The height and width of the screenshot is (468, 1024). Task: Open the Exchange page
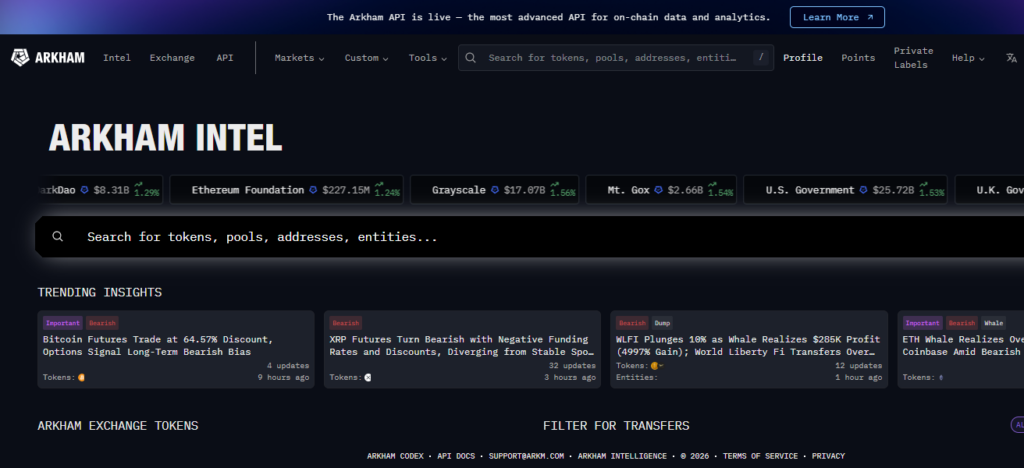pyautogui.click(x=172, y=57)
